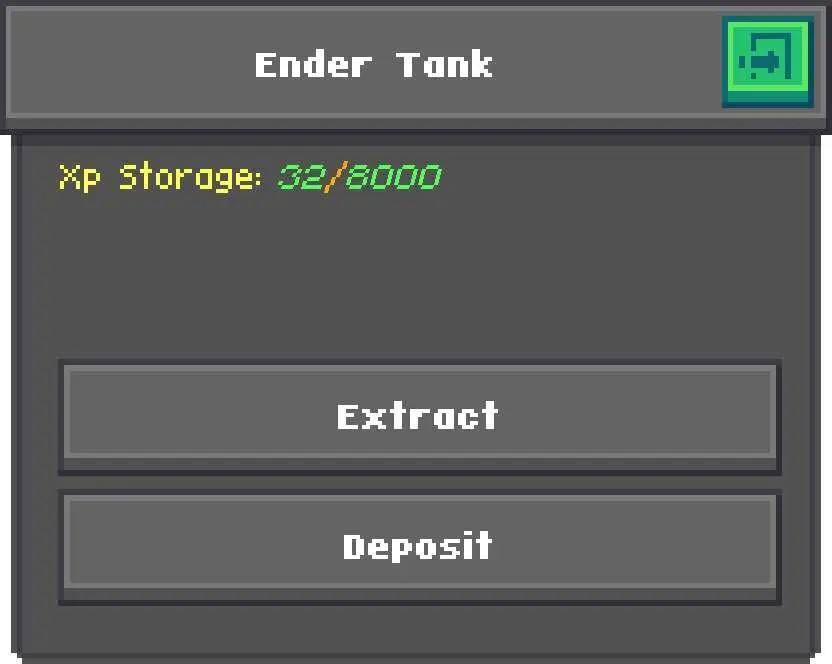Image resolution: width=832 pixels, height=664 pixels.
Task: Click the 8000 capacity number
Action: pos(393,177)
